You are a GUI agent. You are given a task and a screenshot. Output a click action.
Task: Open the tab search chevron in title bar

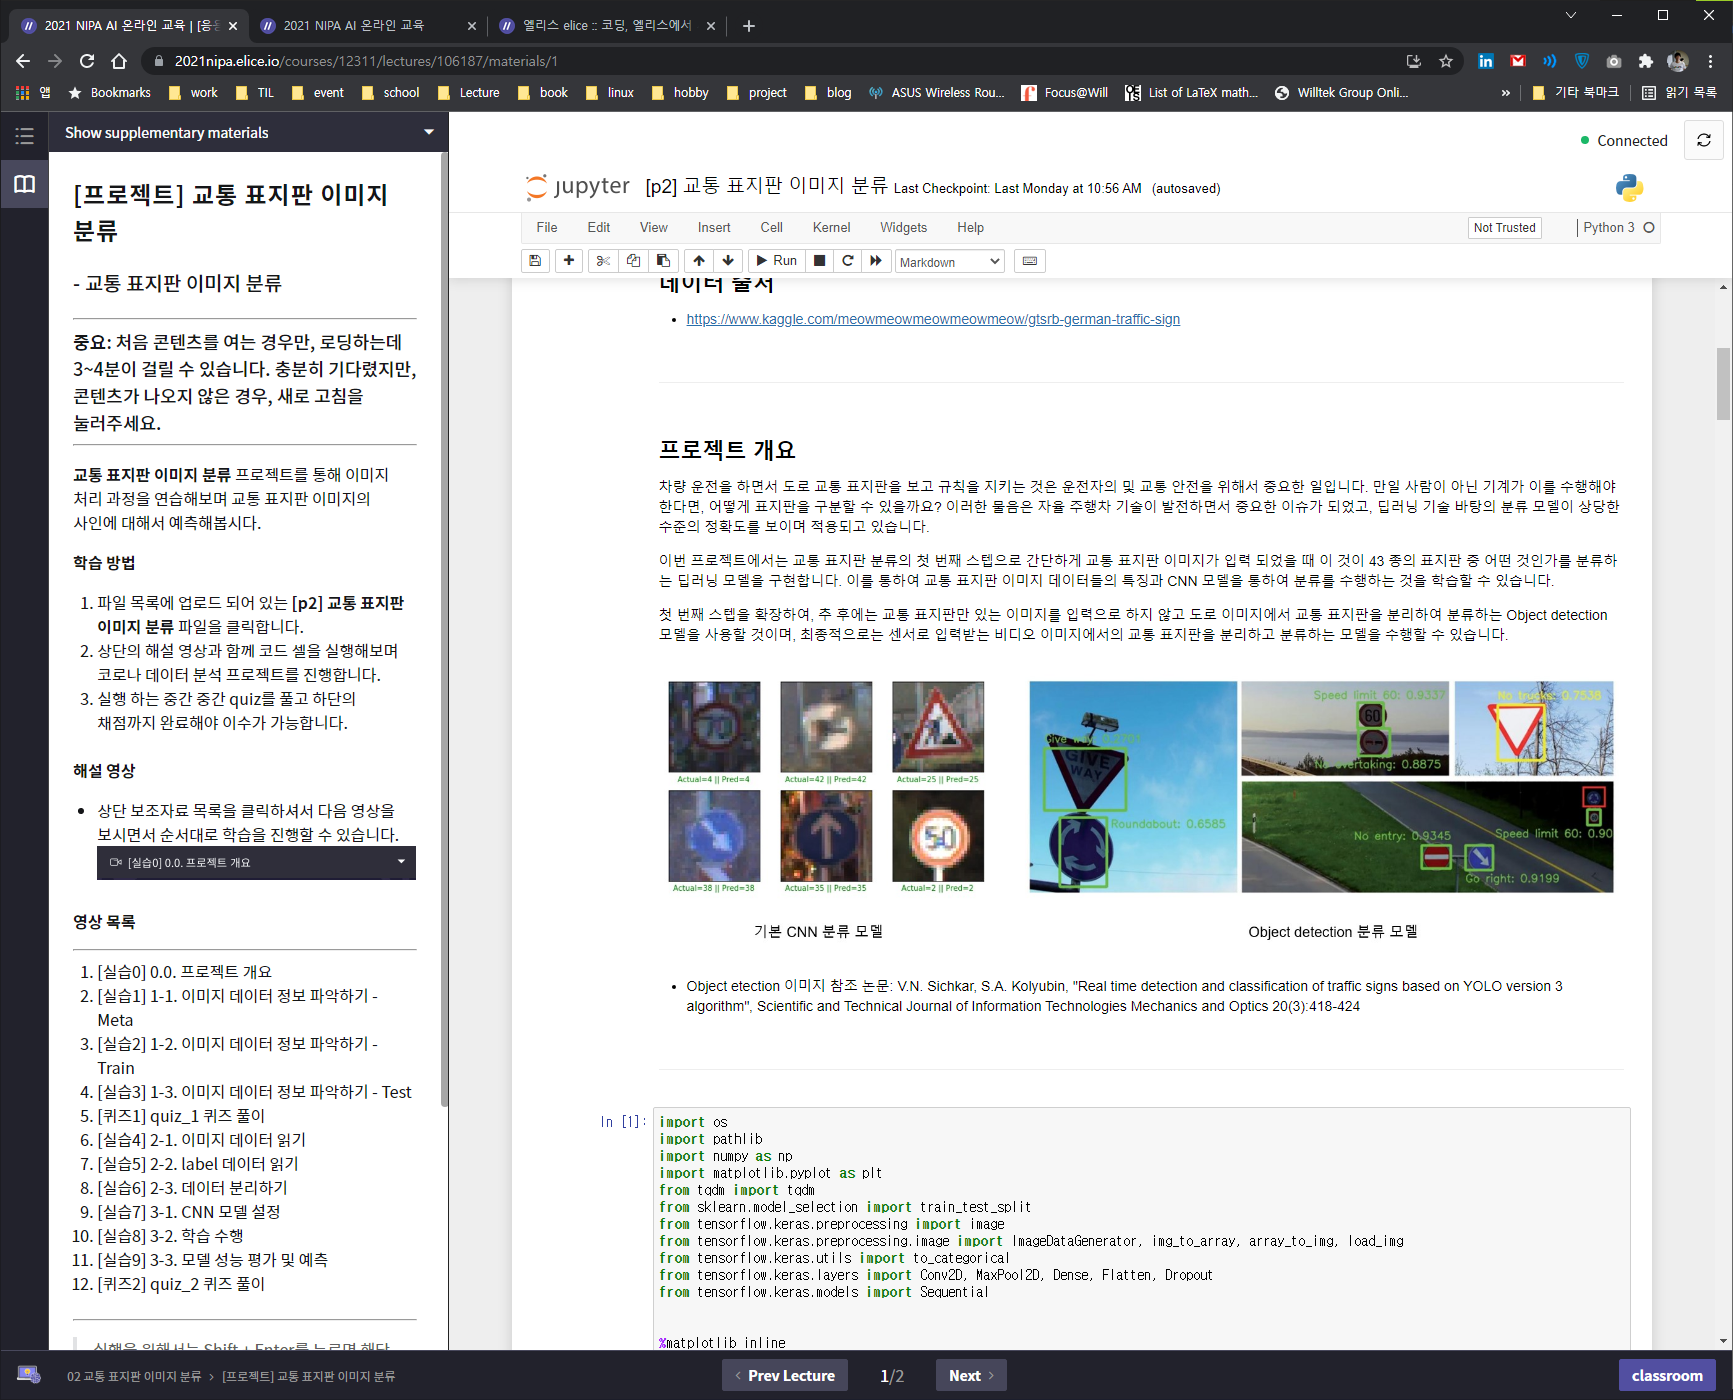[x=1571, y=15]
